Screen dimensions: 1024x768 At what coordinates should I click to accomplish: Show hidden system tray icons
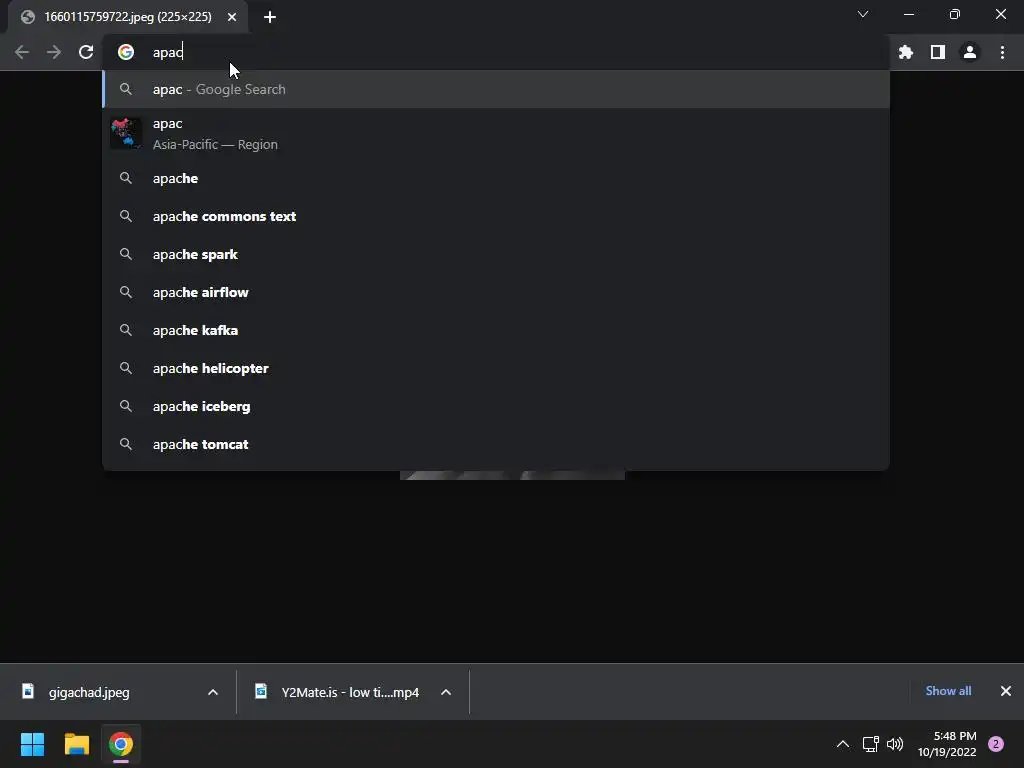click(x=843, y=744)
